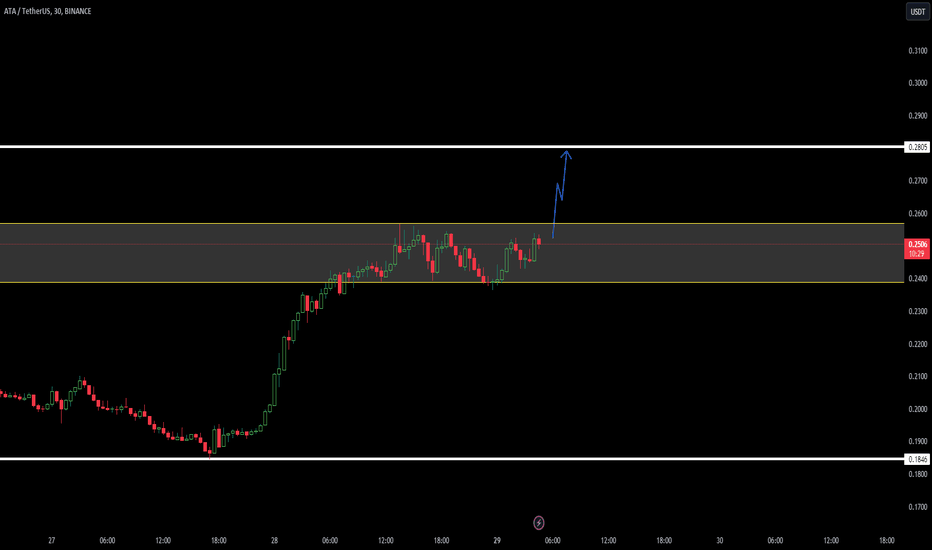The image size is (932, 550).
Task: Click date label 27 on time axis
Action: (x=52, y=540)
